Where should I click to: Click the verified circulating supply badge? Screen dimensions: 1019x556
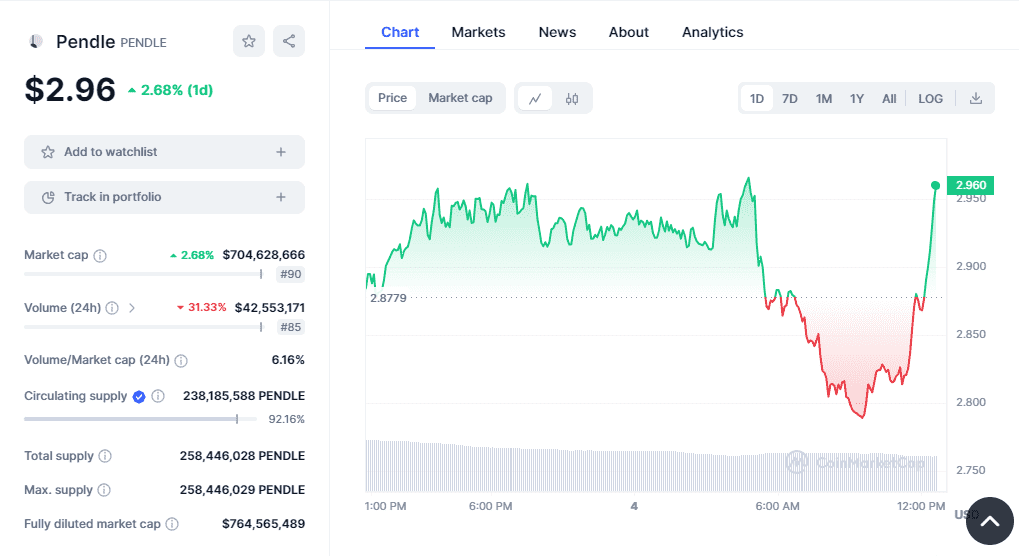(x=139, y=396)
